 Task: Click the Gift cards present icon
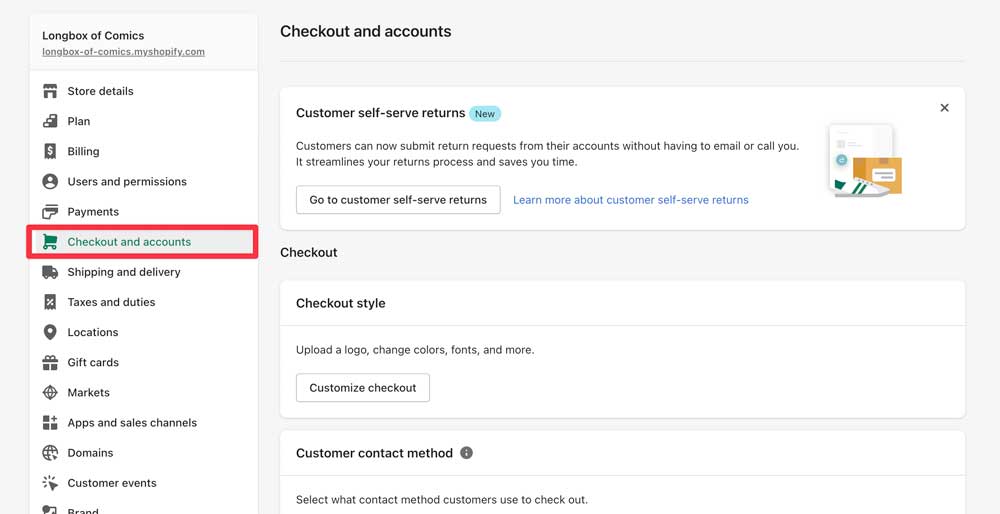[50, 362]
